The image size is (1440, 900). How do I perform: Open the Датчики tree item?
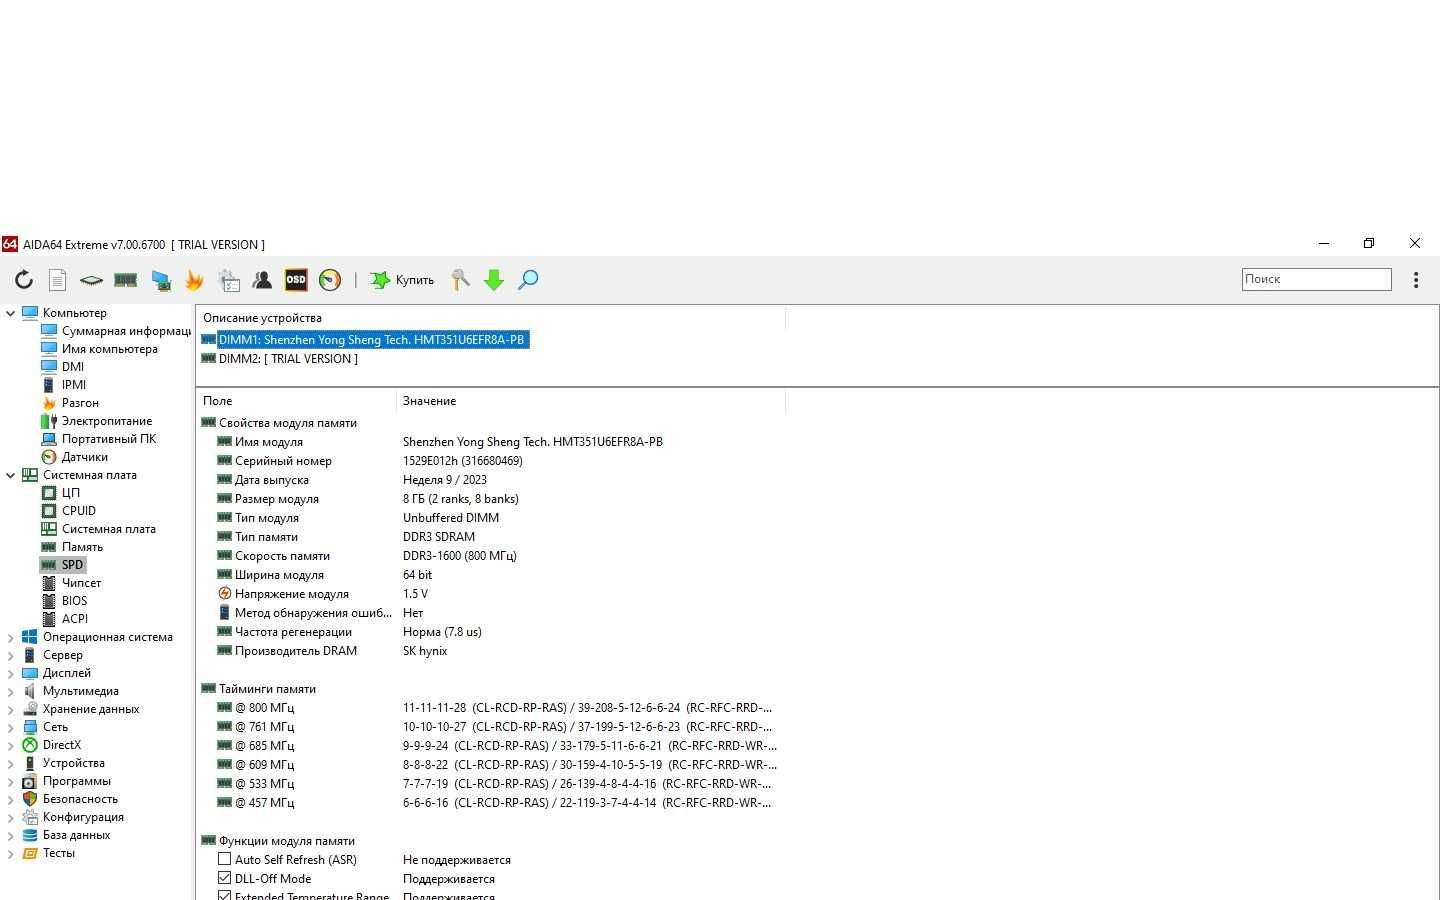[x=74, y=457]
